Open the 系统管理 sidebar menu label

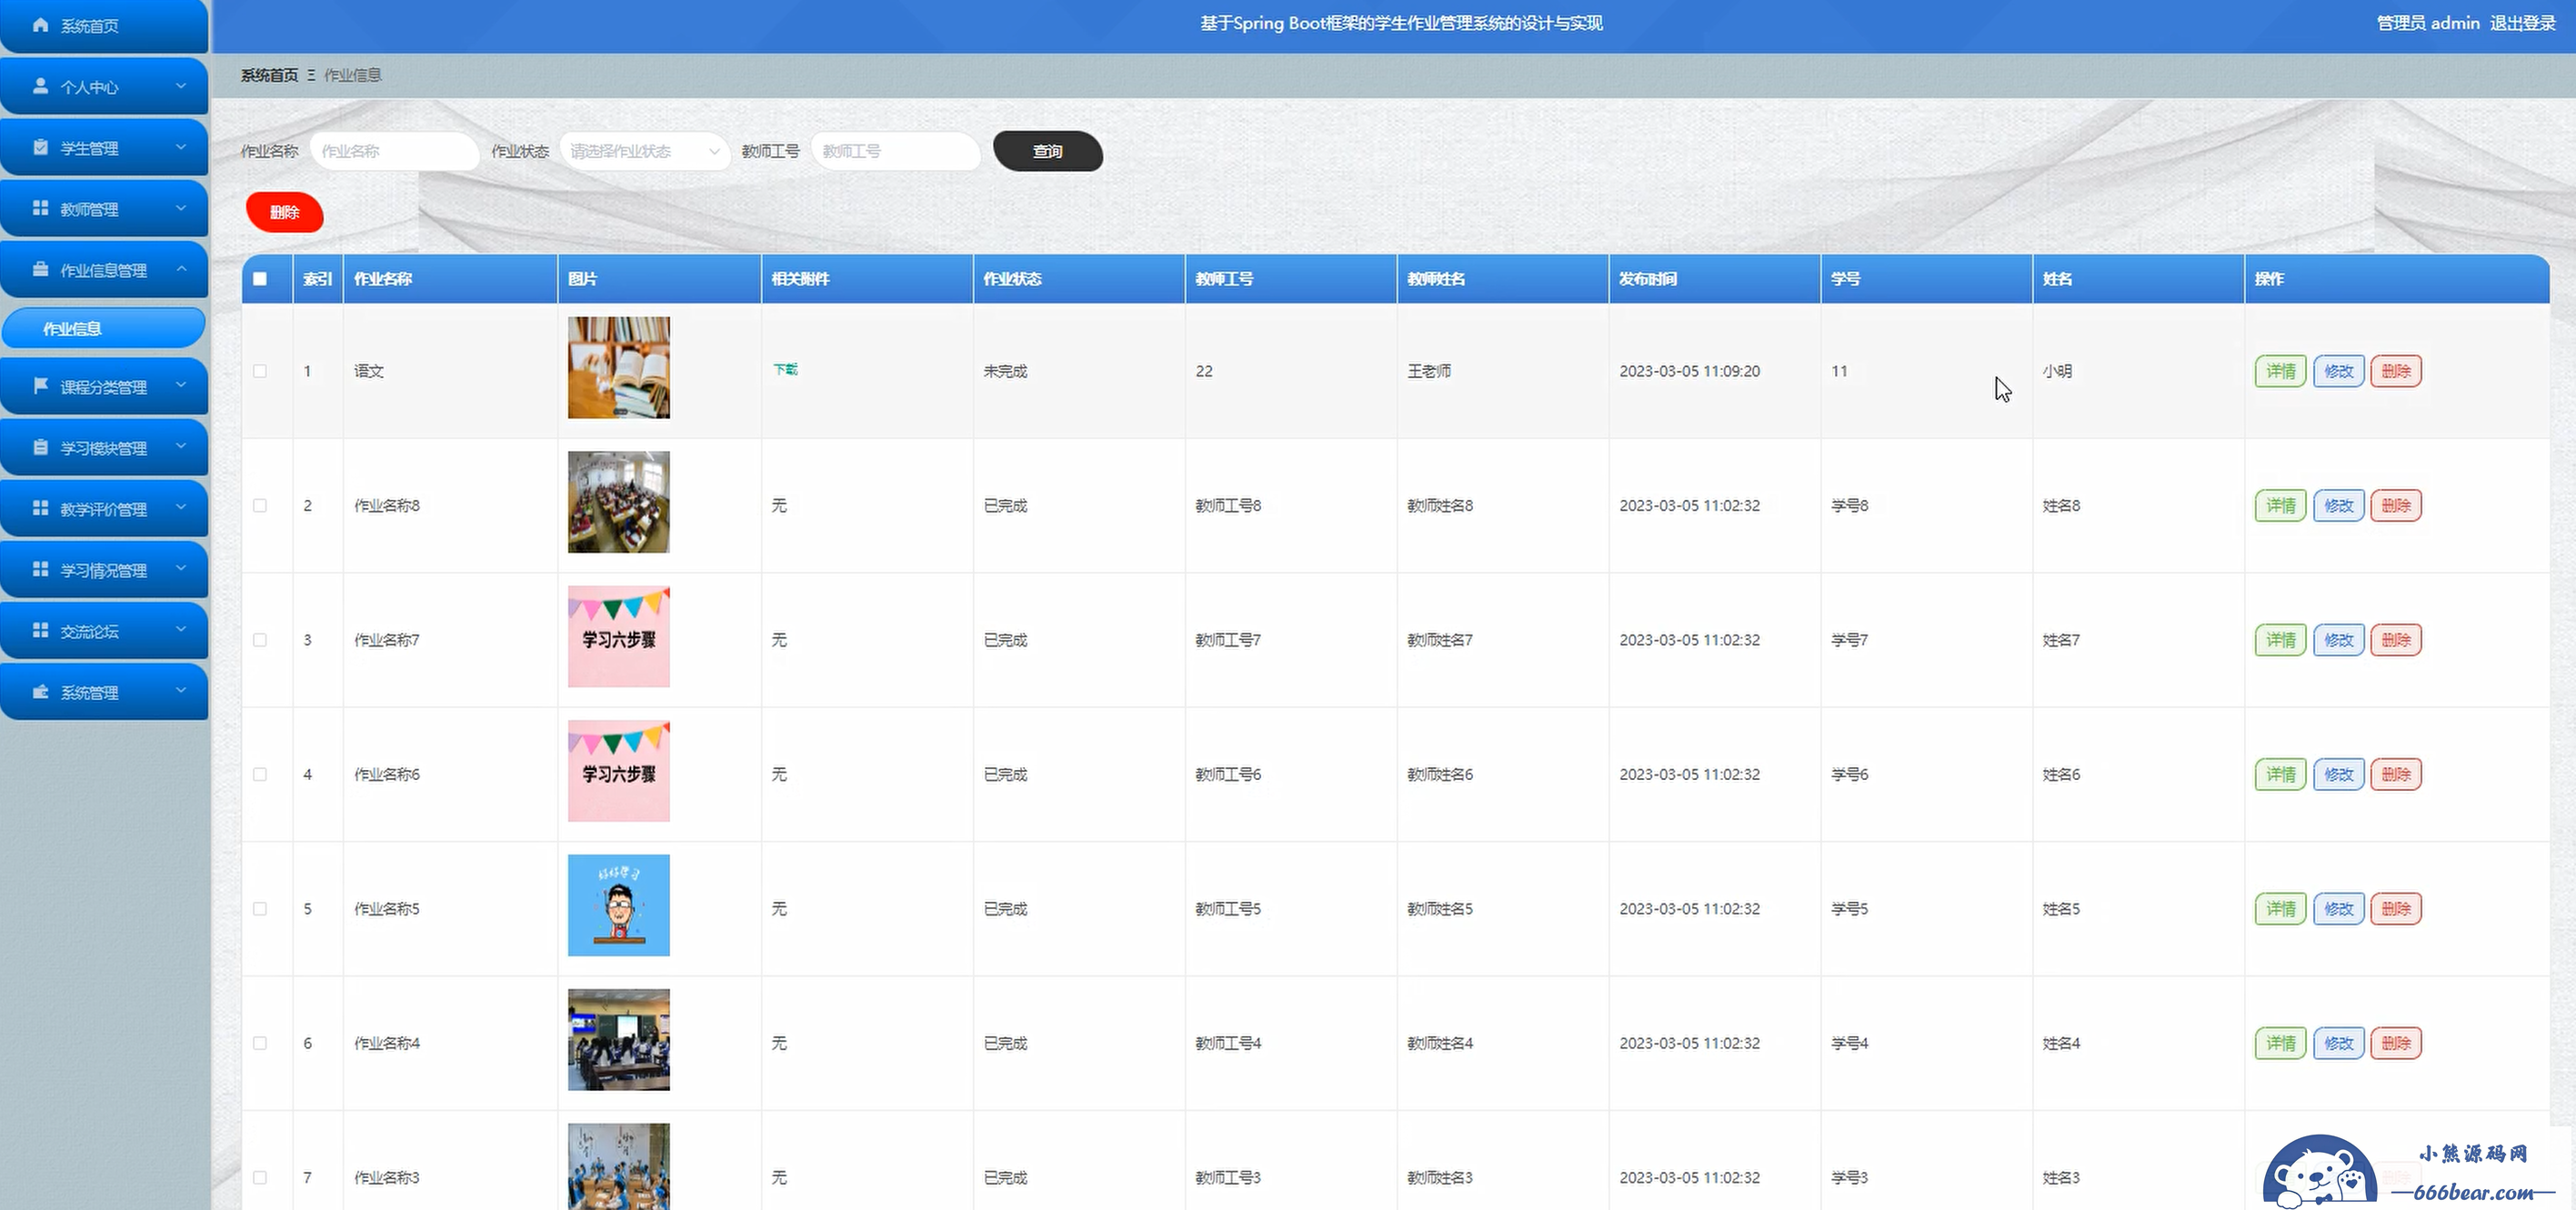pyautogui.click(x=89, y=692)
